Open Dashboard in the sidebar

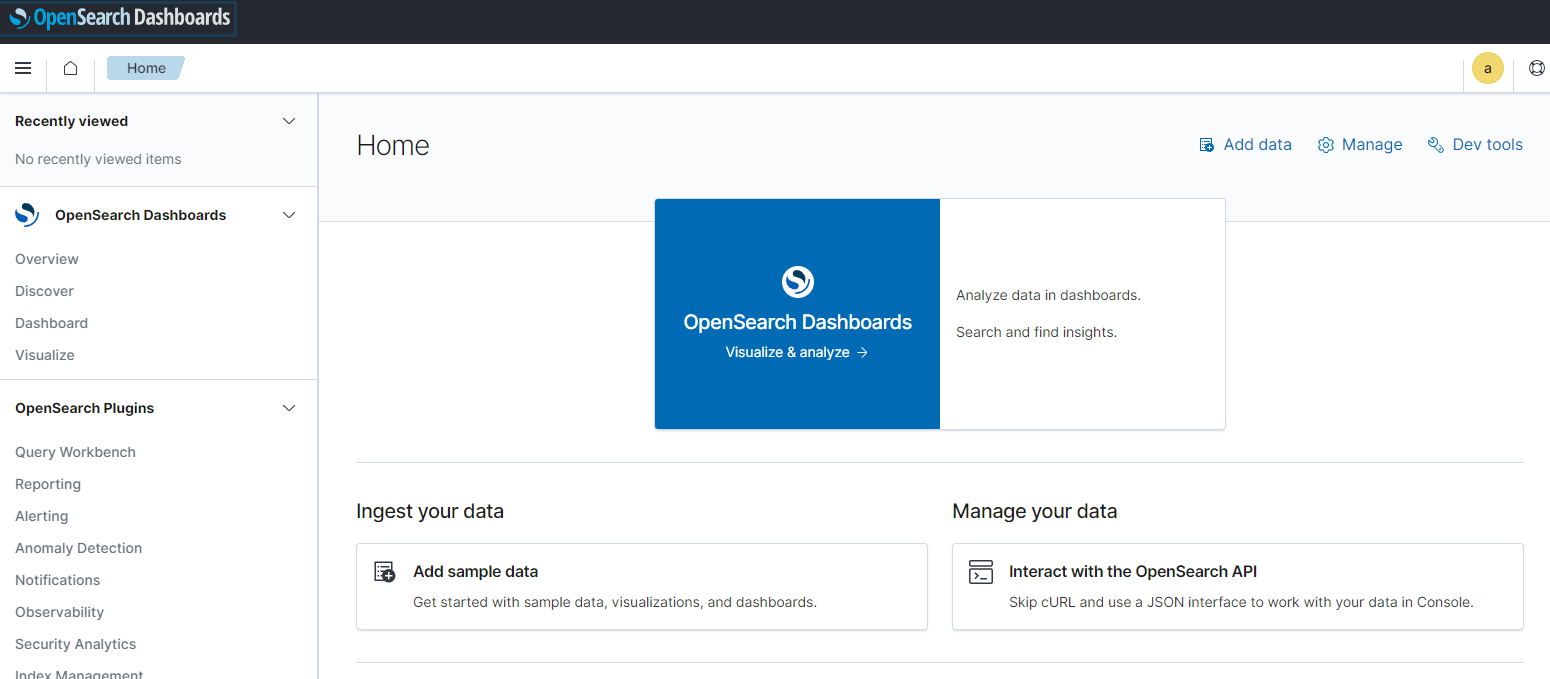[x=52, y=323]
